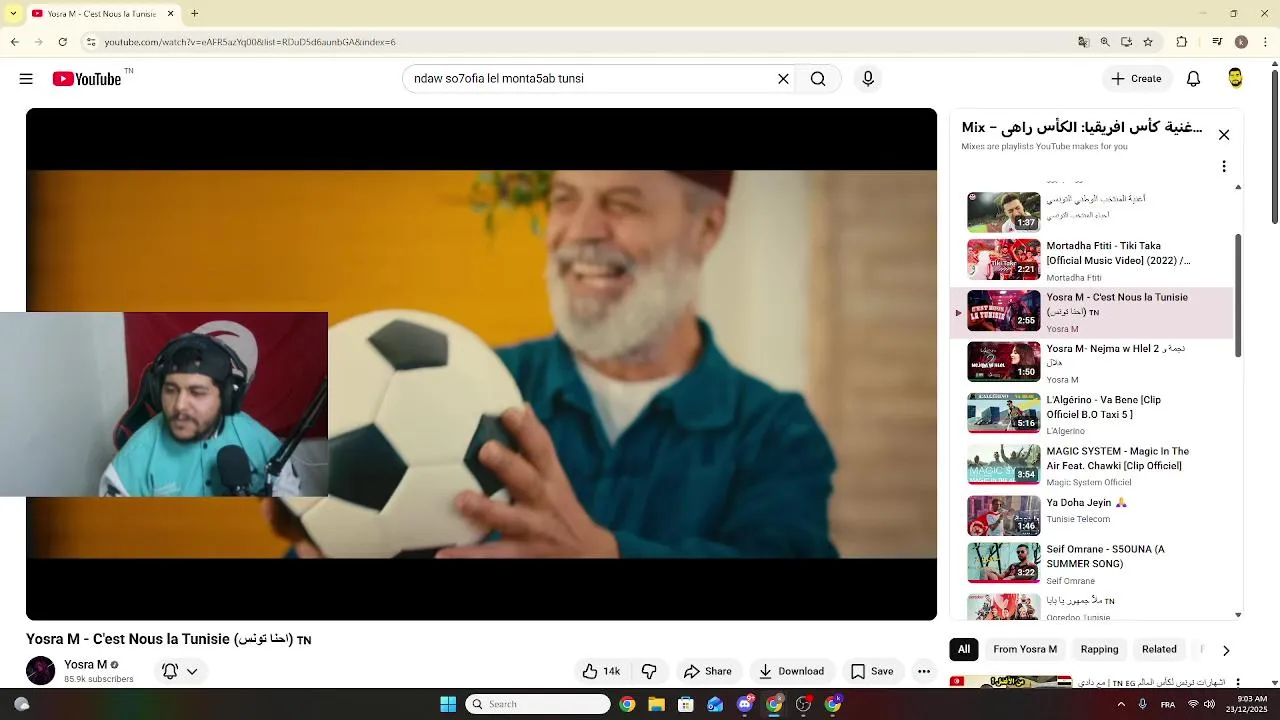Translate this page icon
The height and width of the screenshot is (720, 1280).
pyautogui.click(x=1083, y=42)
